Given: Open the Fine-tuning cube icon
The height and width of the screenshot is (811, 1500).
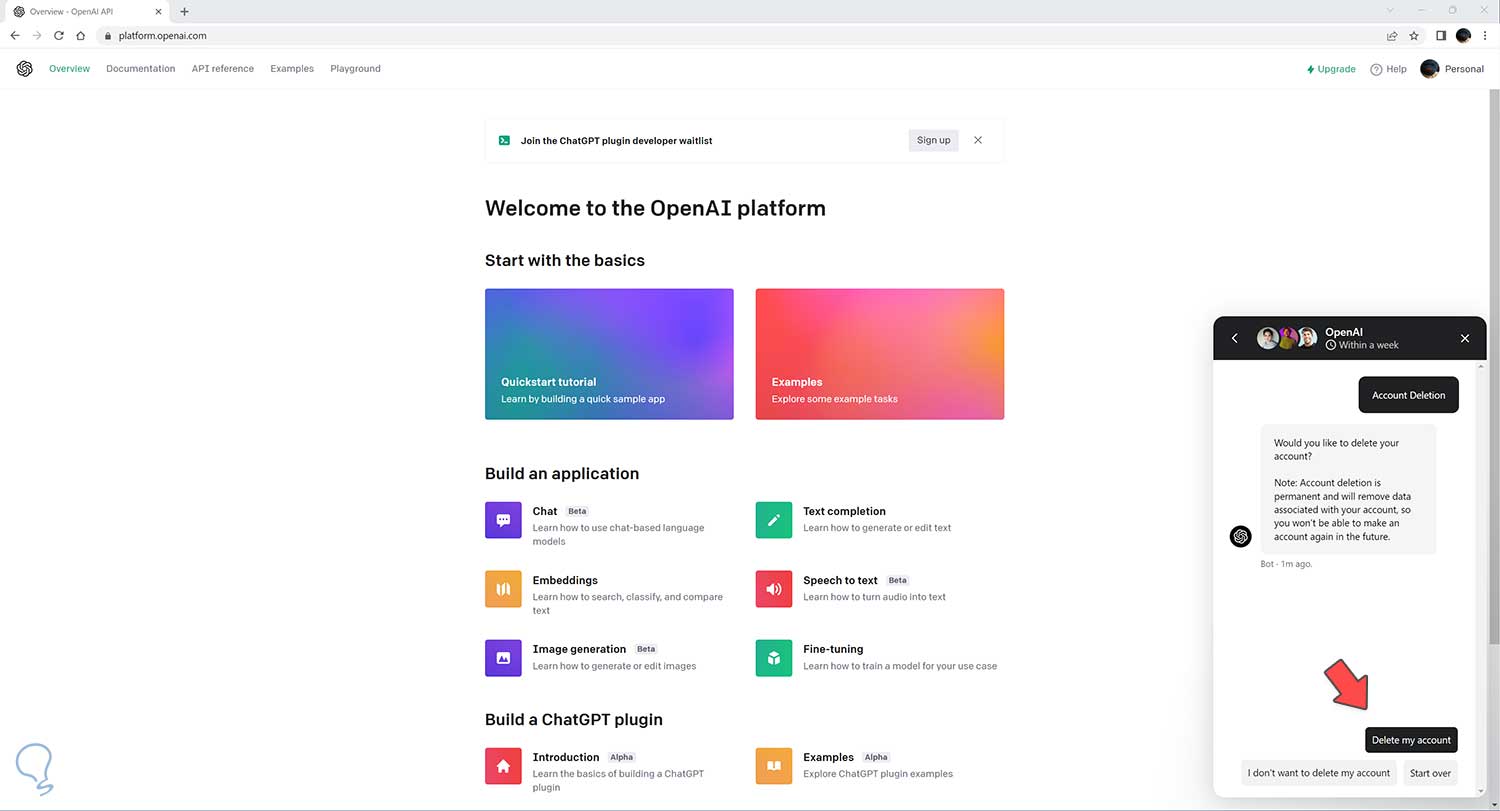Looking at the screenshot, I should click(774, 658).
